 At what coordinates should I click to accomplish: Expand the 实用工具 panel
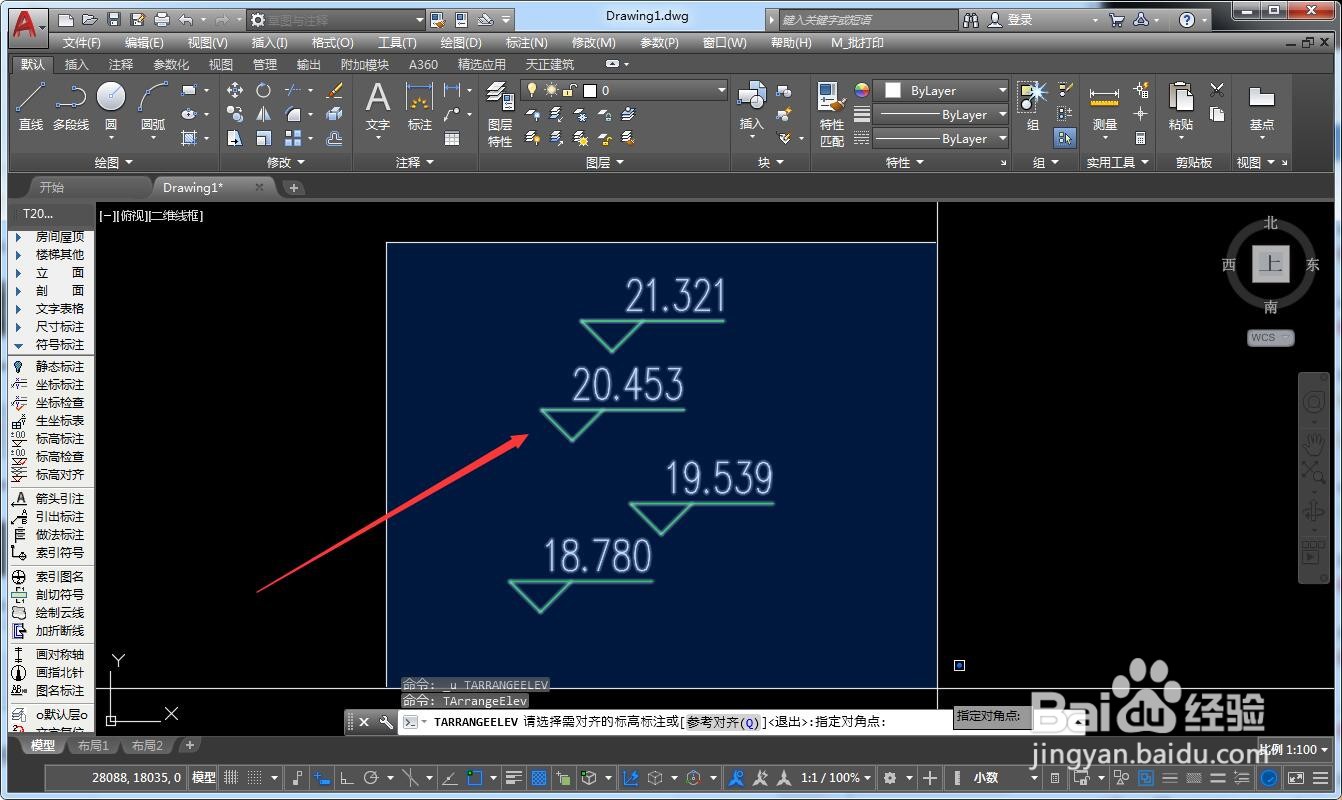click(1118, 162)
